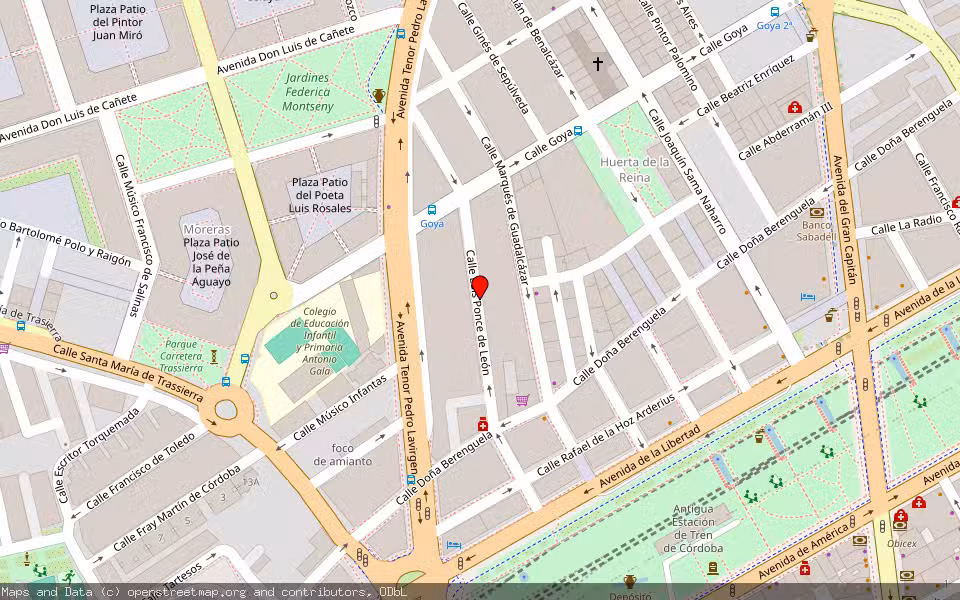
Task: Click the Huerta de la Reina label
Action: pyautogui.click(x=634, y=169)
